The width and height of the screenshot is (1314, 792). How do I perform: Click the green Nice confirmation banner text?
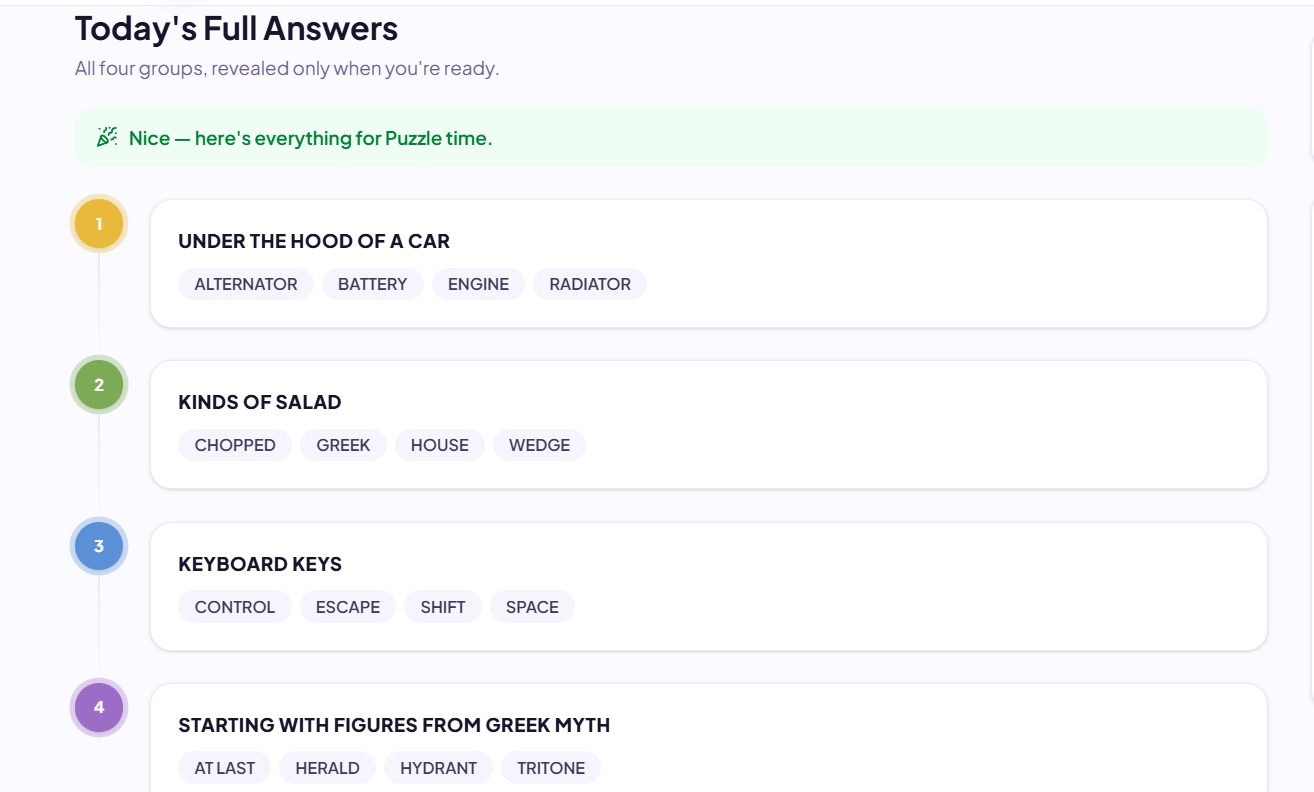tap(310, 138)
